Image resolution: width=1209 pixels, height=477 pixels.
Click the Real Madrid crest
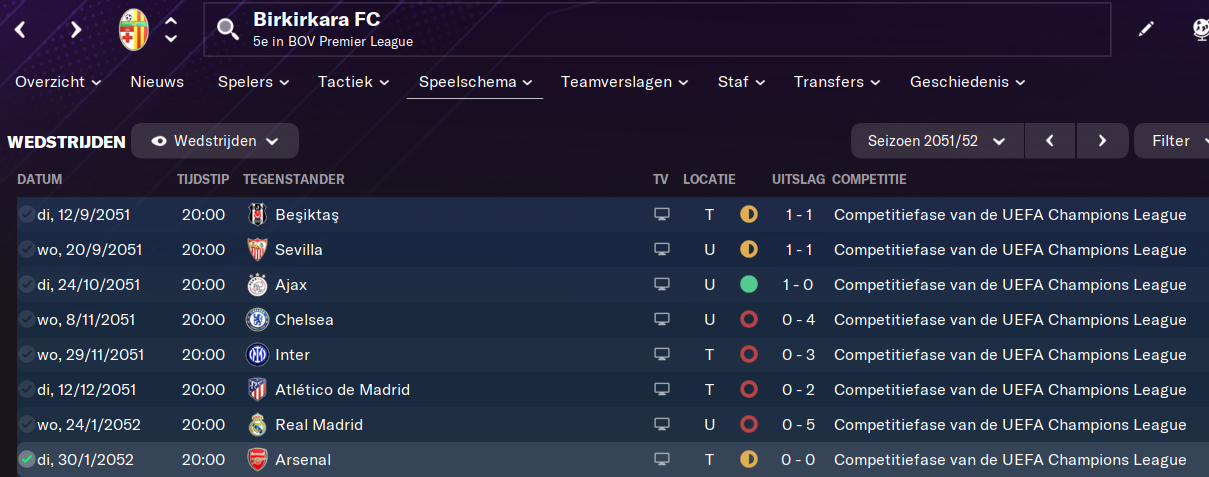click(257, 425)
